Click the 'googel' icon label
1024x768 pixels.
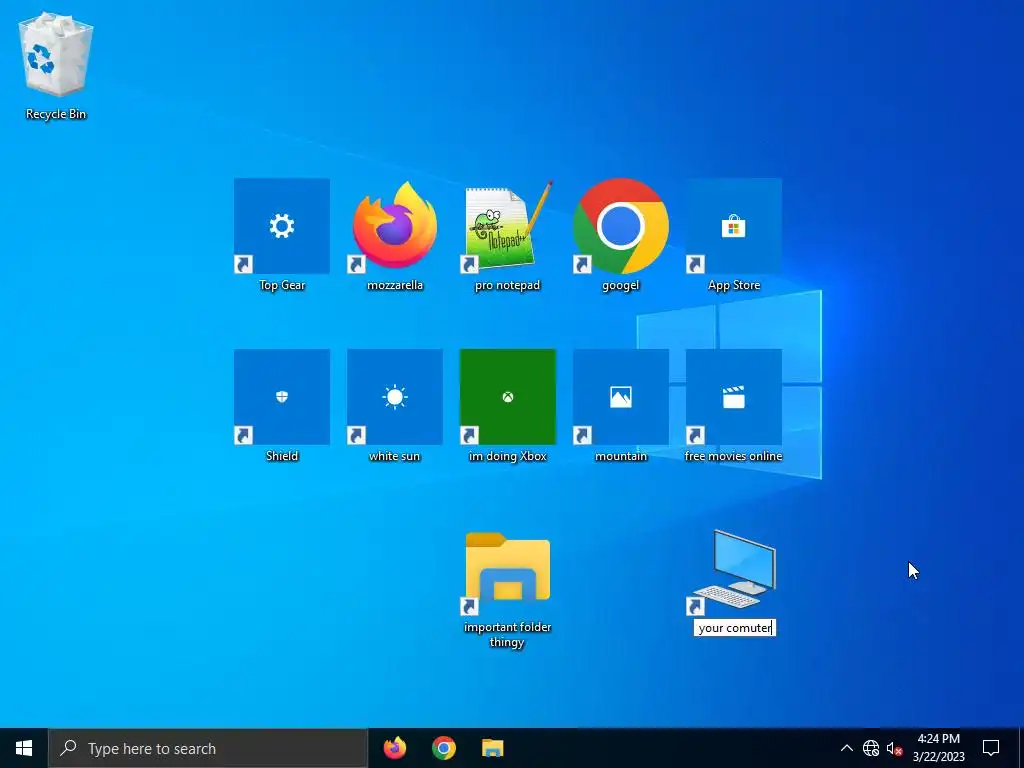click(x=620, y=285)
